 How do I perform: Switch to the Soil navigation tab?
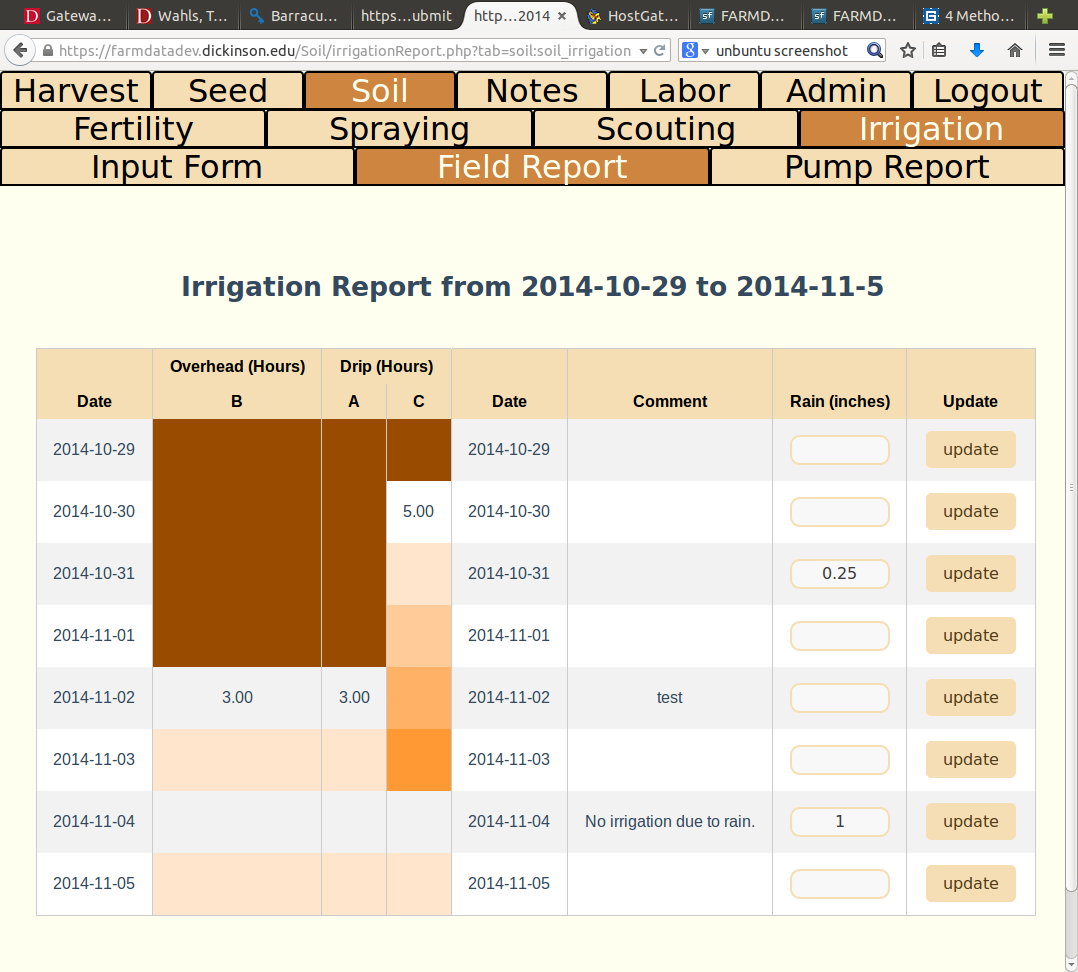(379, 90)
